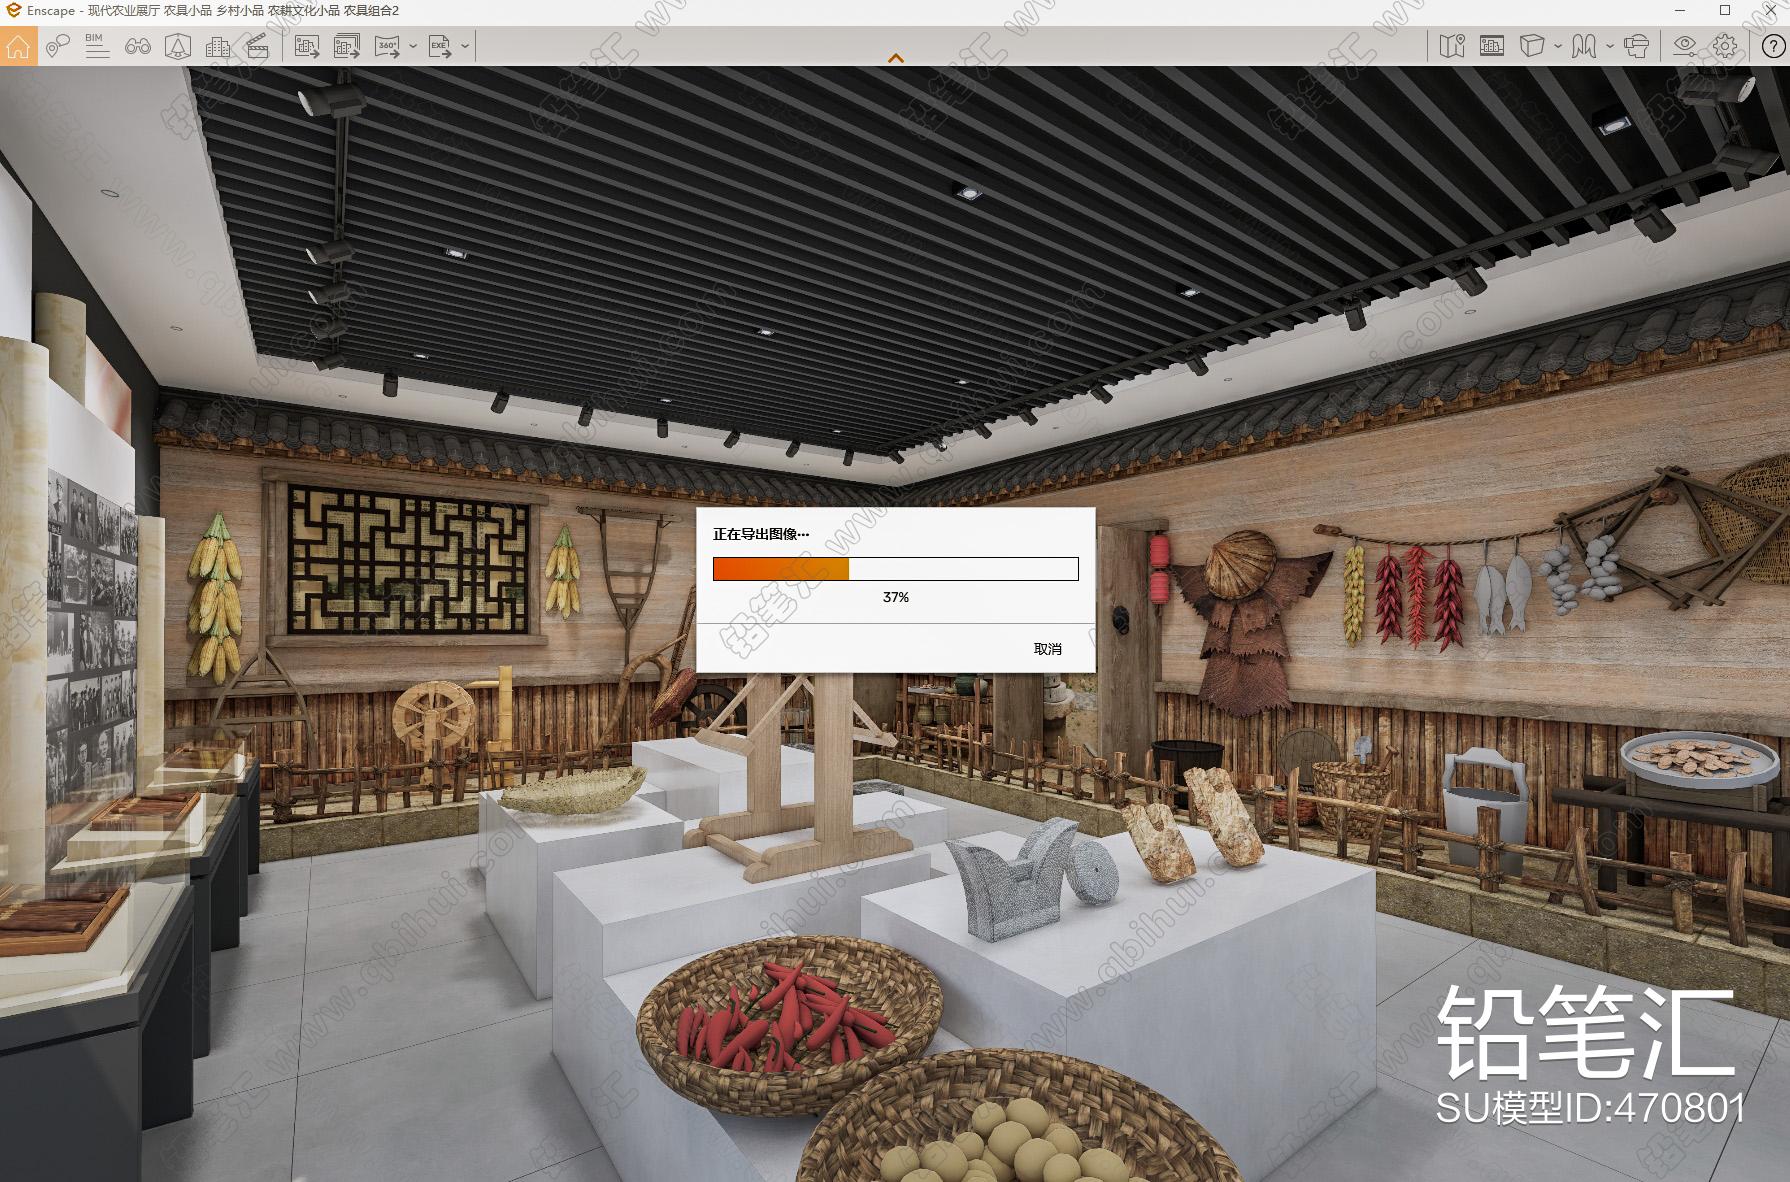
Task: Open Visual Settings eye icon
Action: [1685, 46]
